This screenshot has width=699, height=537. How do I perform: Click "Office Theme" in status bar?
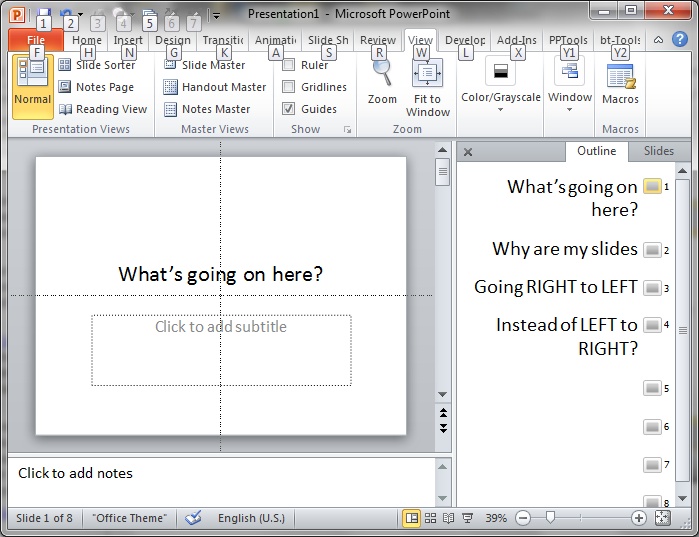pos(129,518)
